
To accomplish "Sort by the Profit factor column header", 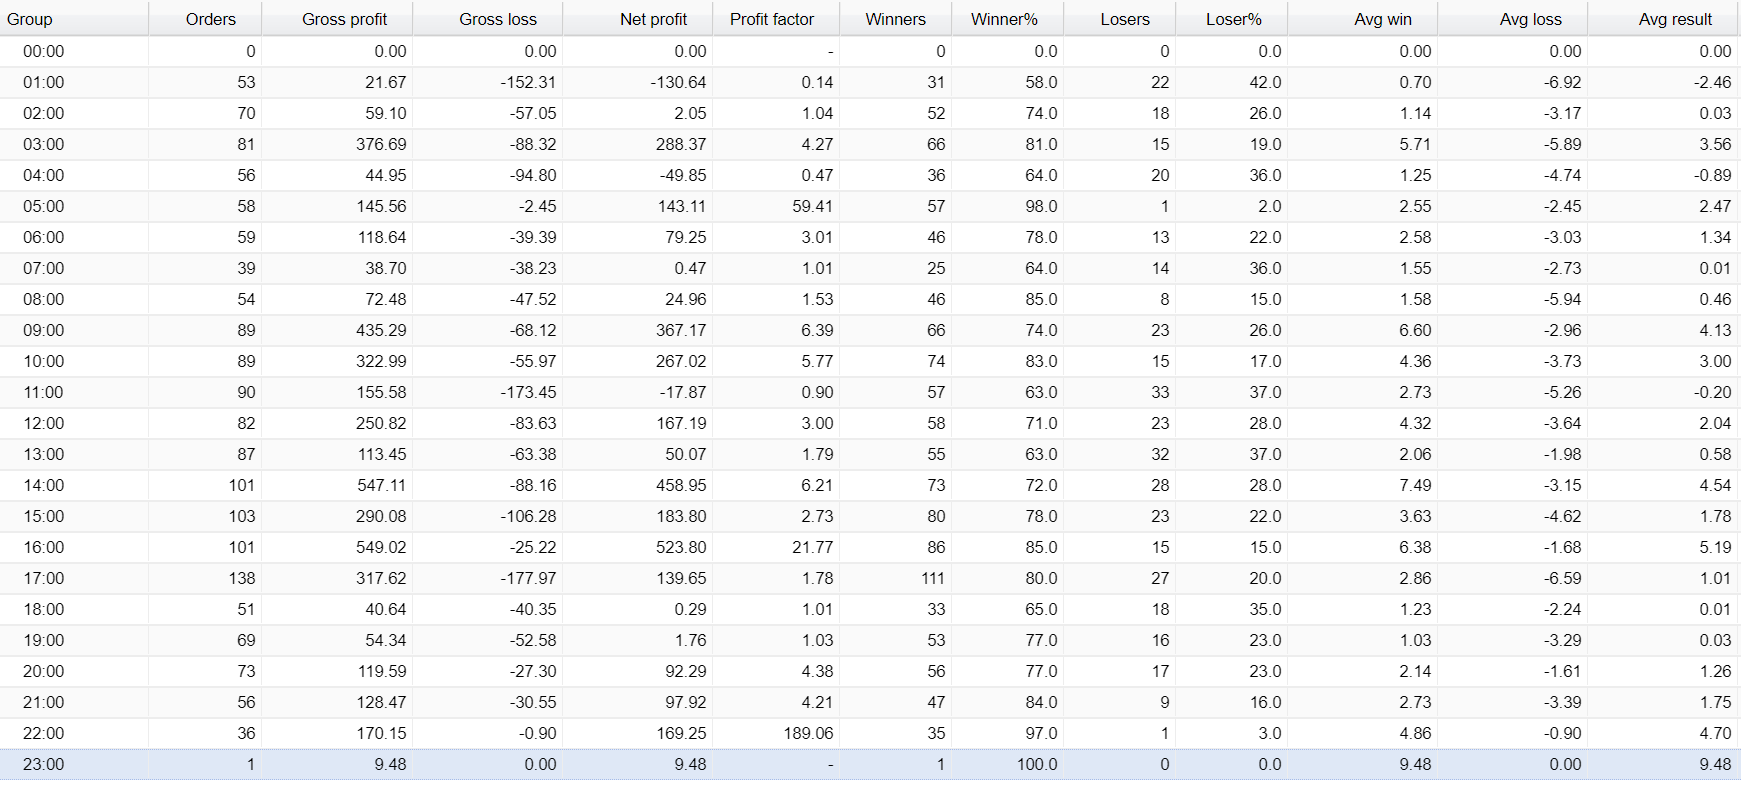I will click(x=776, y=19).
